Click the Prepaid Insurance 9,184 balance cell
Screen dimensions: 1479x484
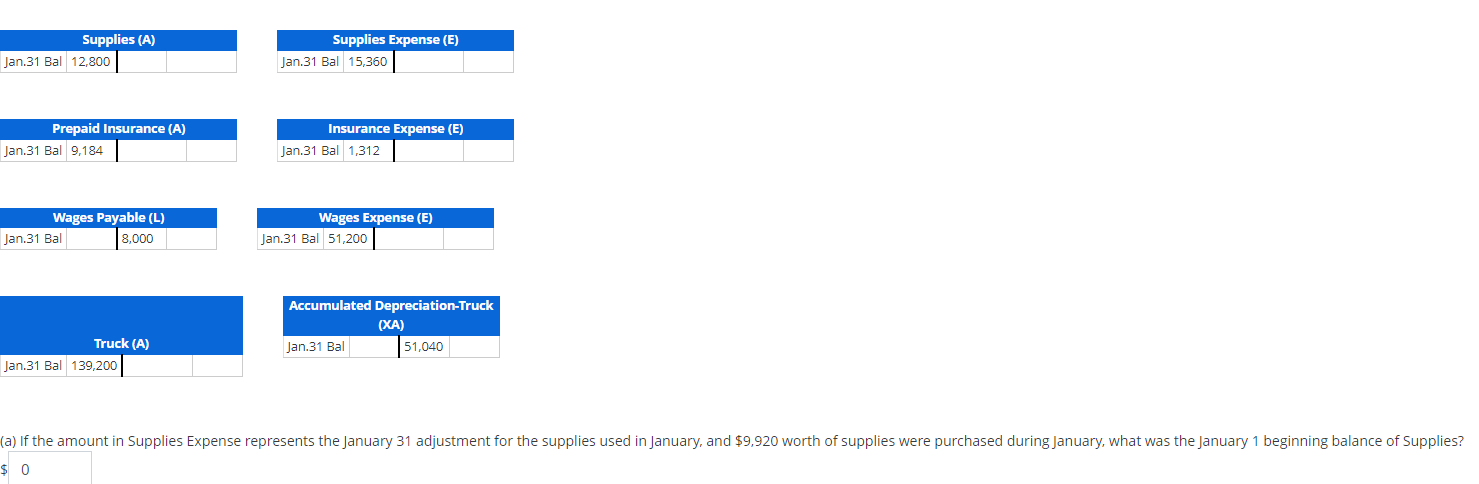click(91, 151)
